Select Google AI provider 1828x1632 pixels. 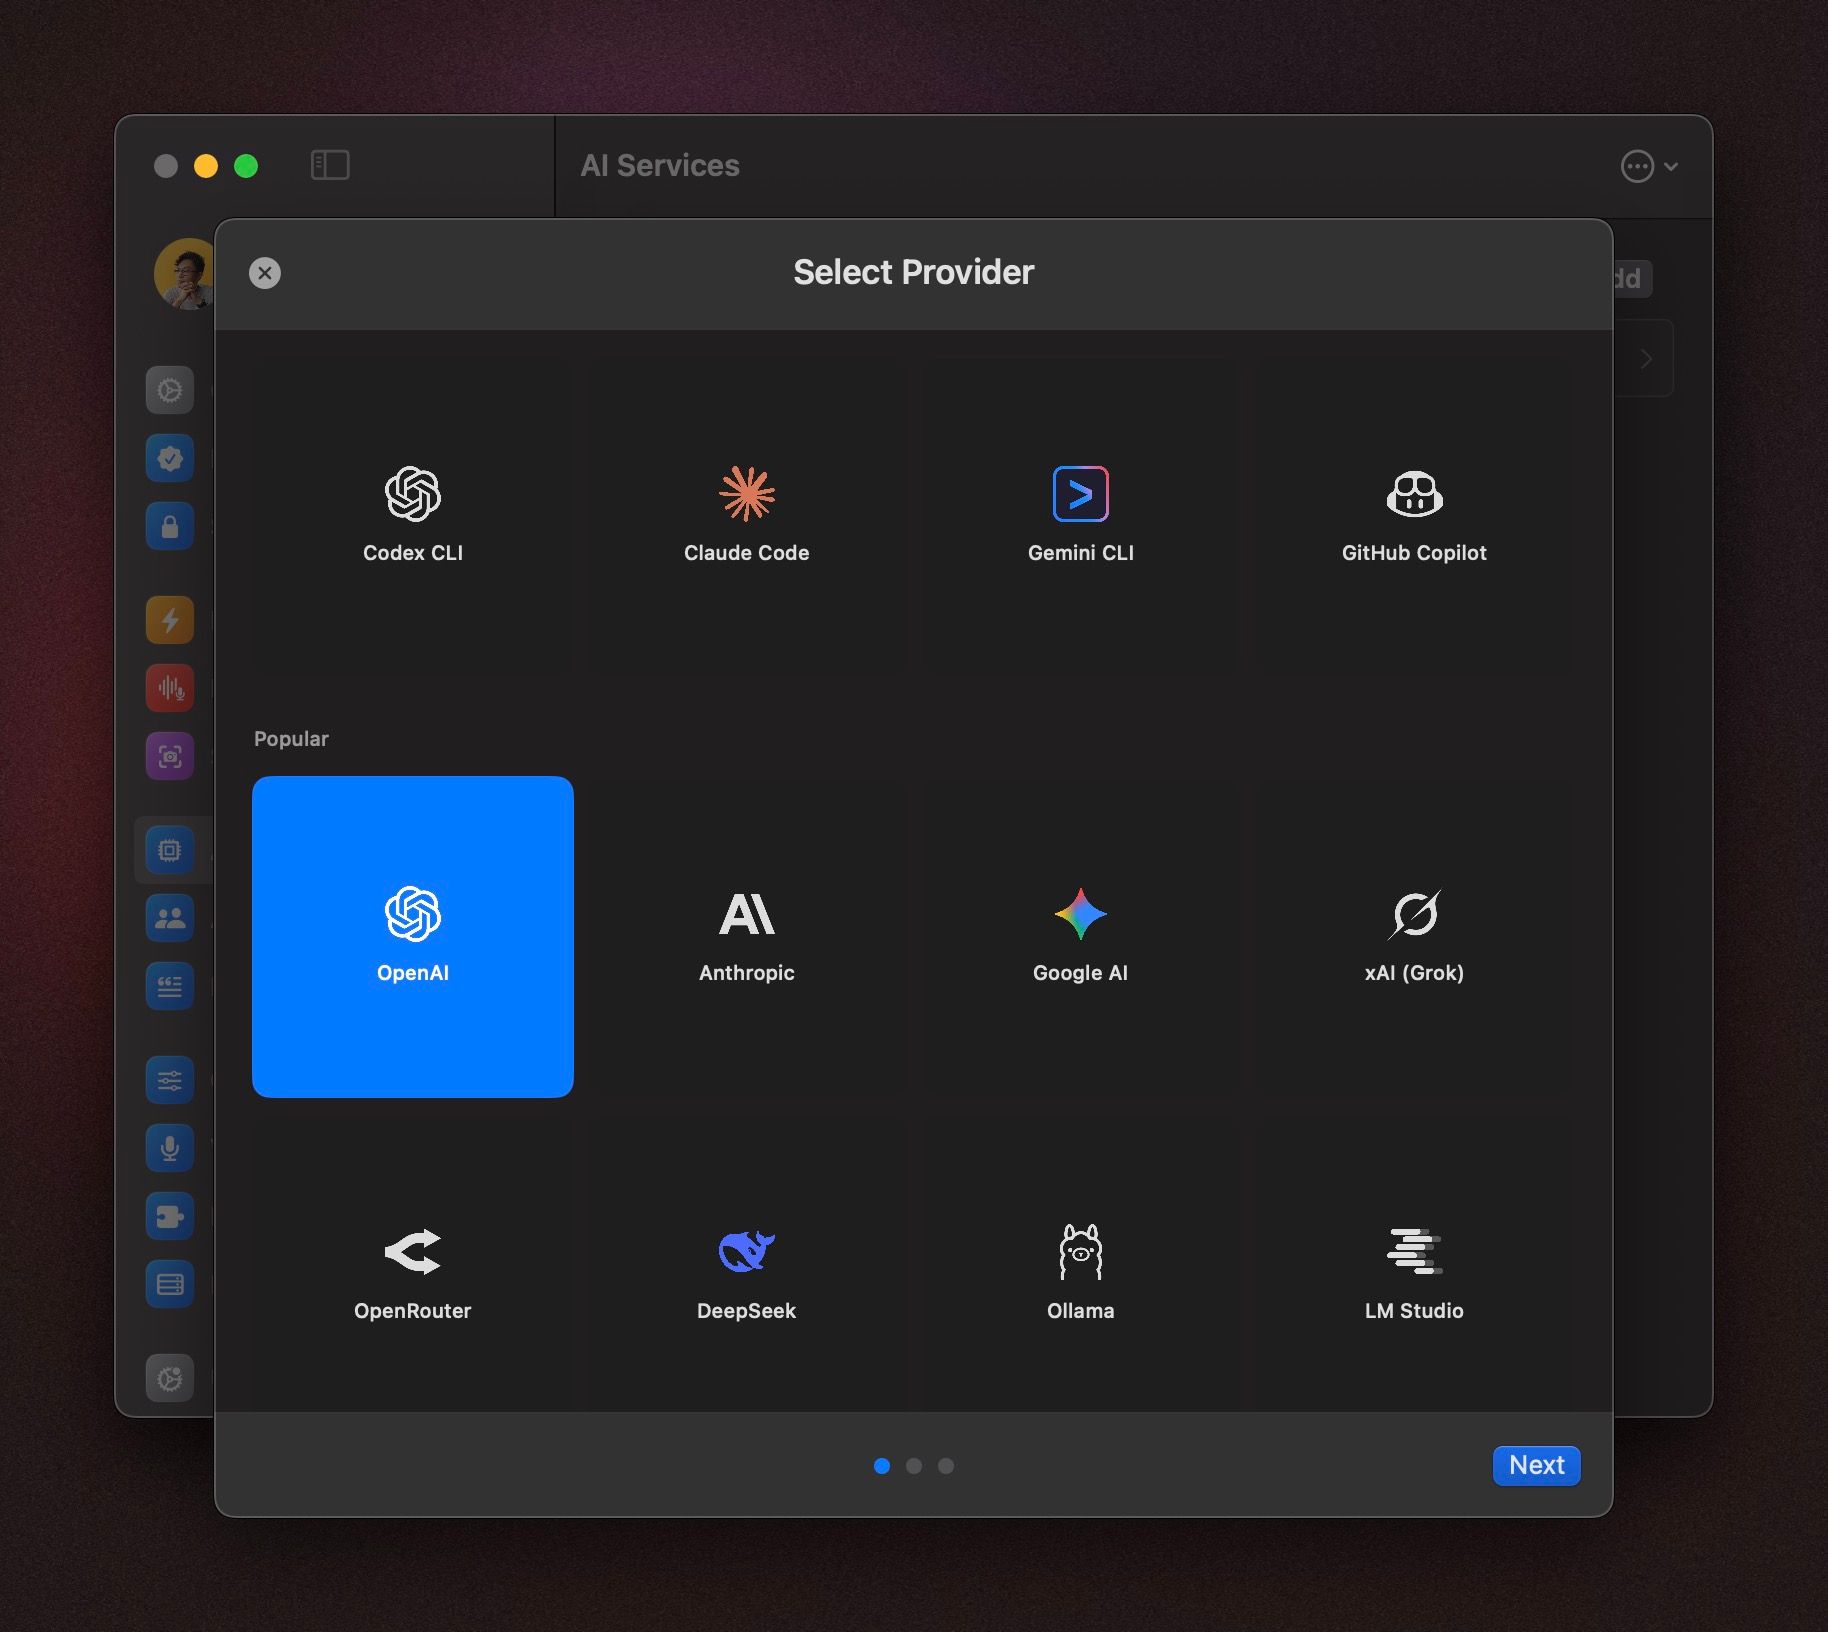[x=1080, y=936]
